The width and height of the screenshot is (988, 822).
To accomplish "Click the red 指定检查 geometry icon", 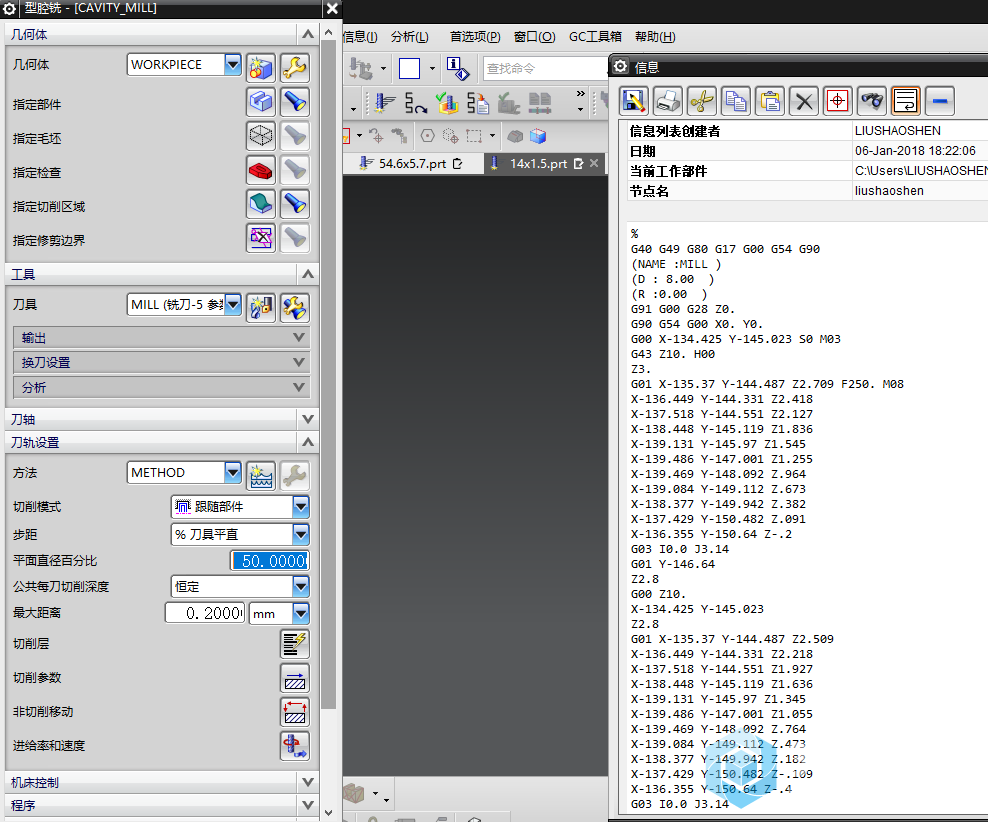I will point(261,170).
